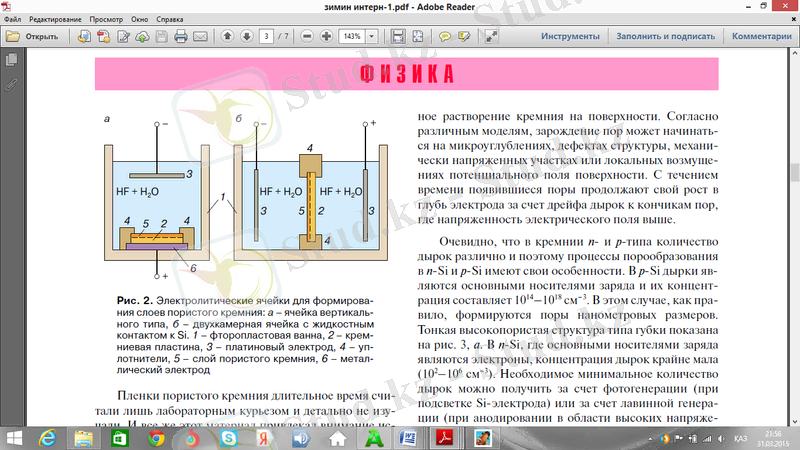Open the Инструменты panel

point(570,36)
